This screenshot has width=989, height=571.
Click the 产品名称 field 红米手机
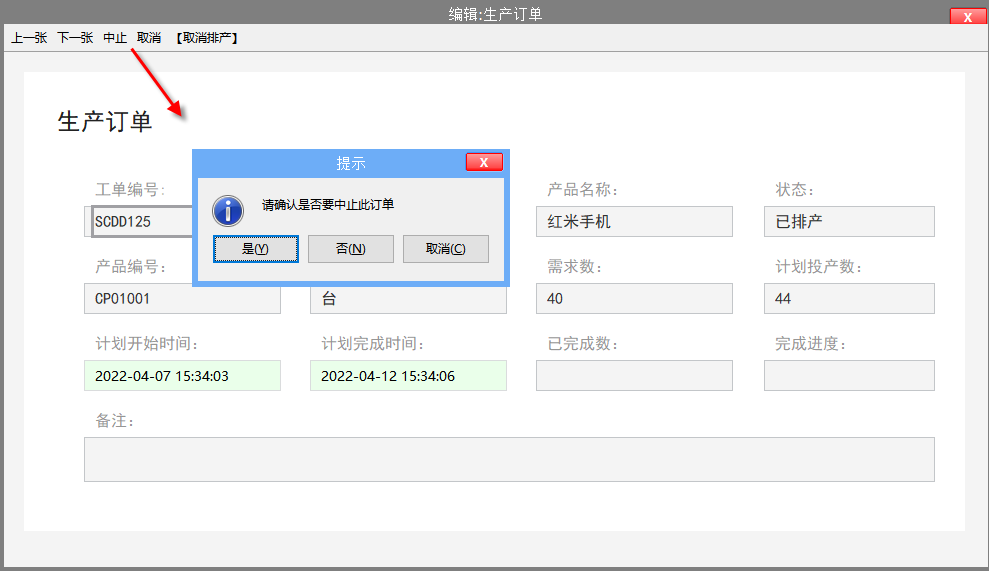click(635, 221)
